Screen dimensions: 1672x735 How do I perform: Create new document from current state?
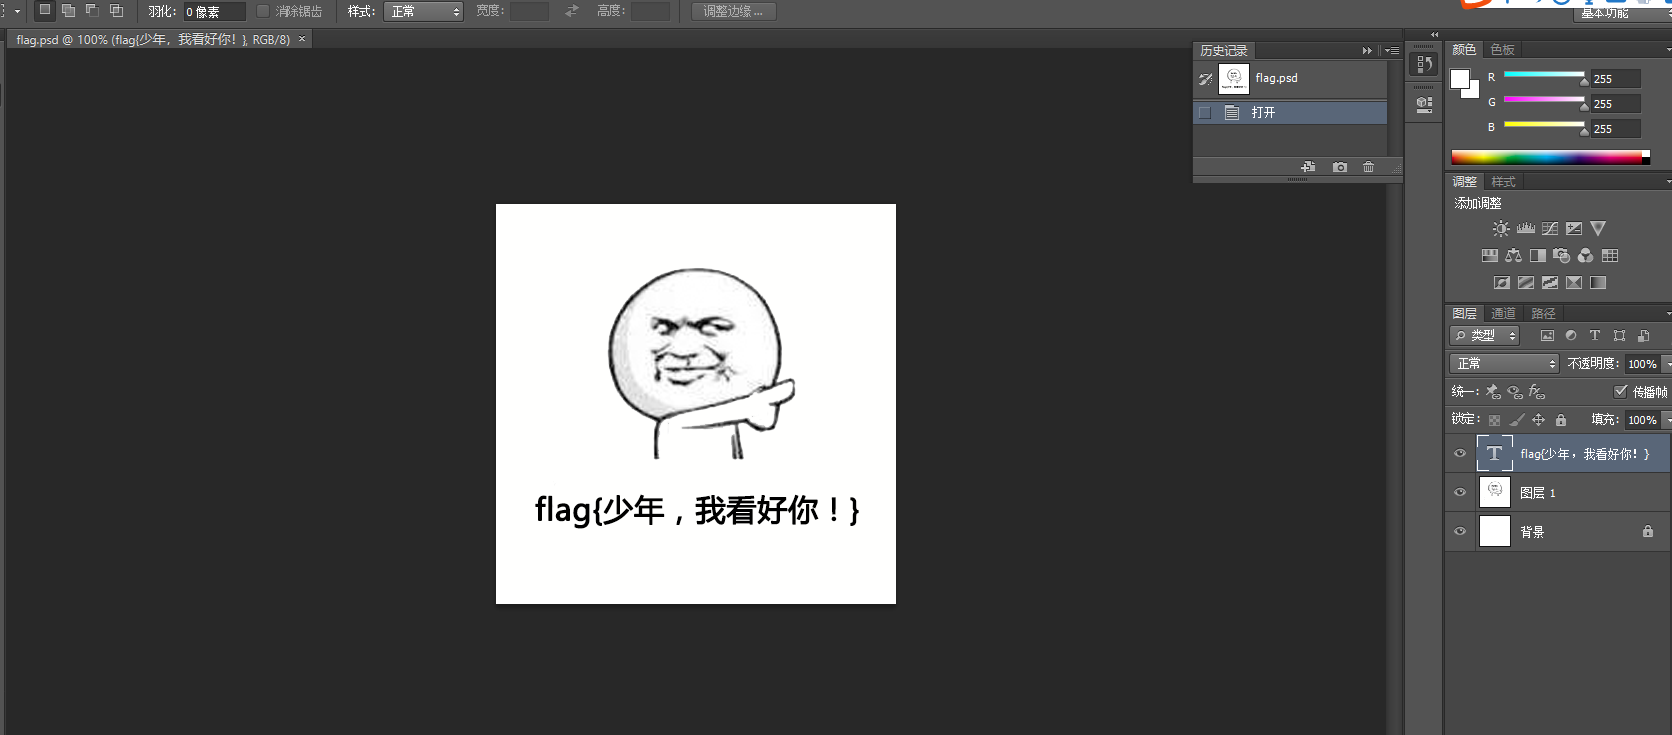(1308, 167)
